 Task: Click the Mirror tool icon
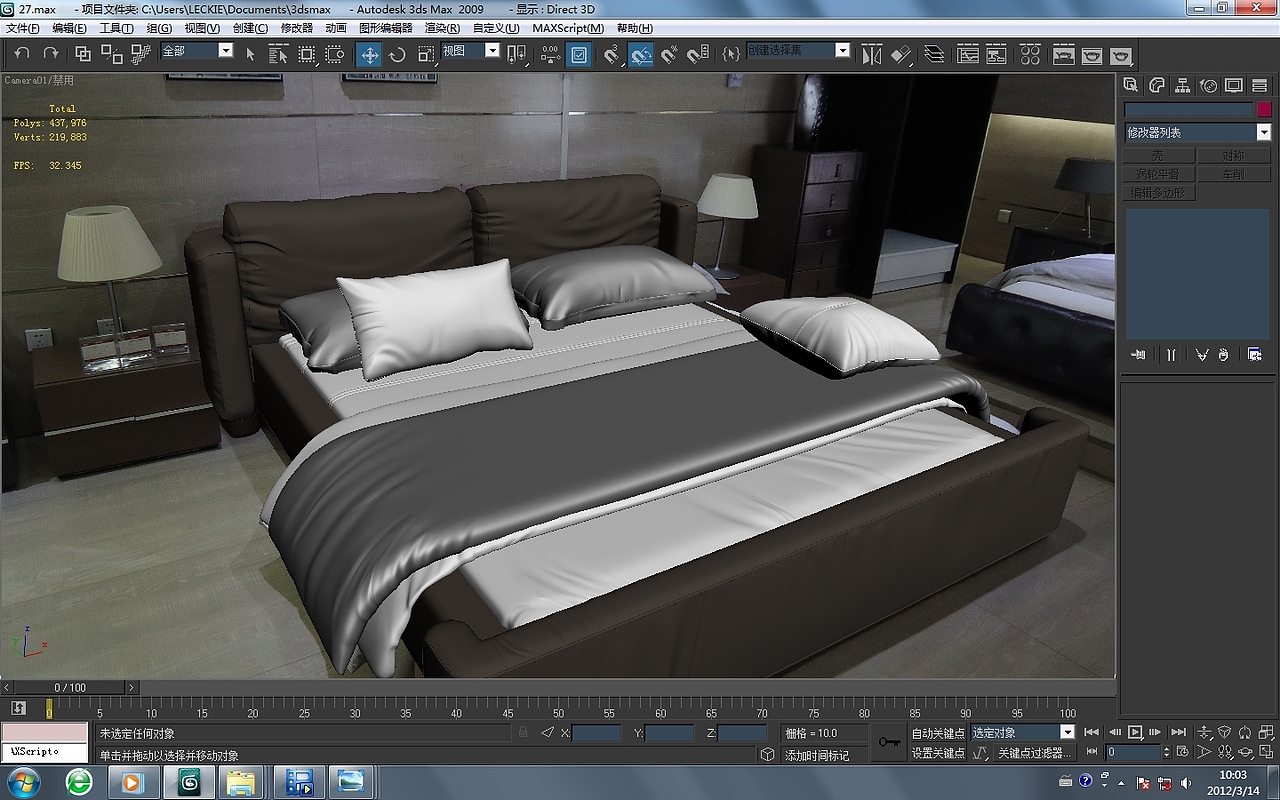[872, 54]
